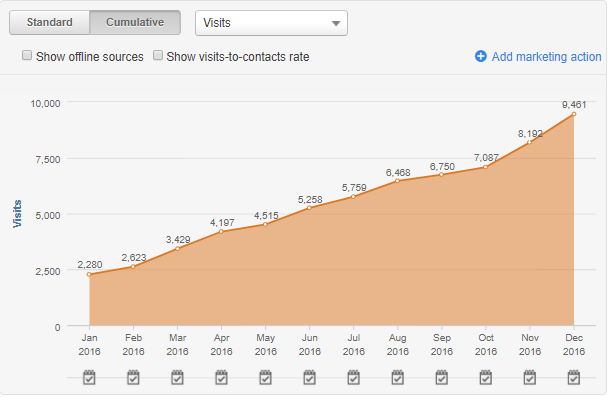The height and width of the screenshot is (397, 609).
Task: Select the Dec 2016 data point 9,461
Action: 574,114
